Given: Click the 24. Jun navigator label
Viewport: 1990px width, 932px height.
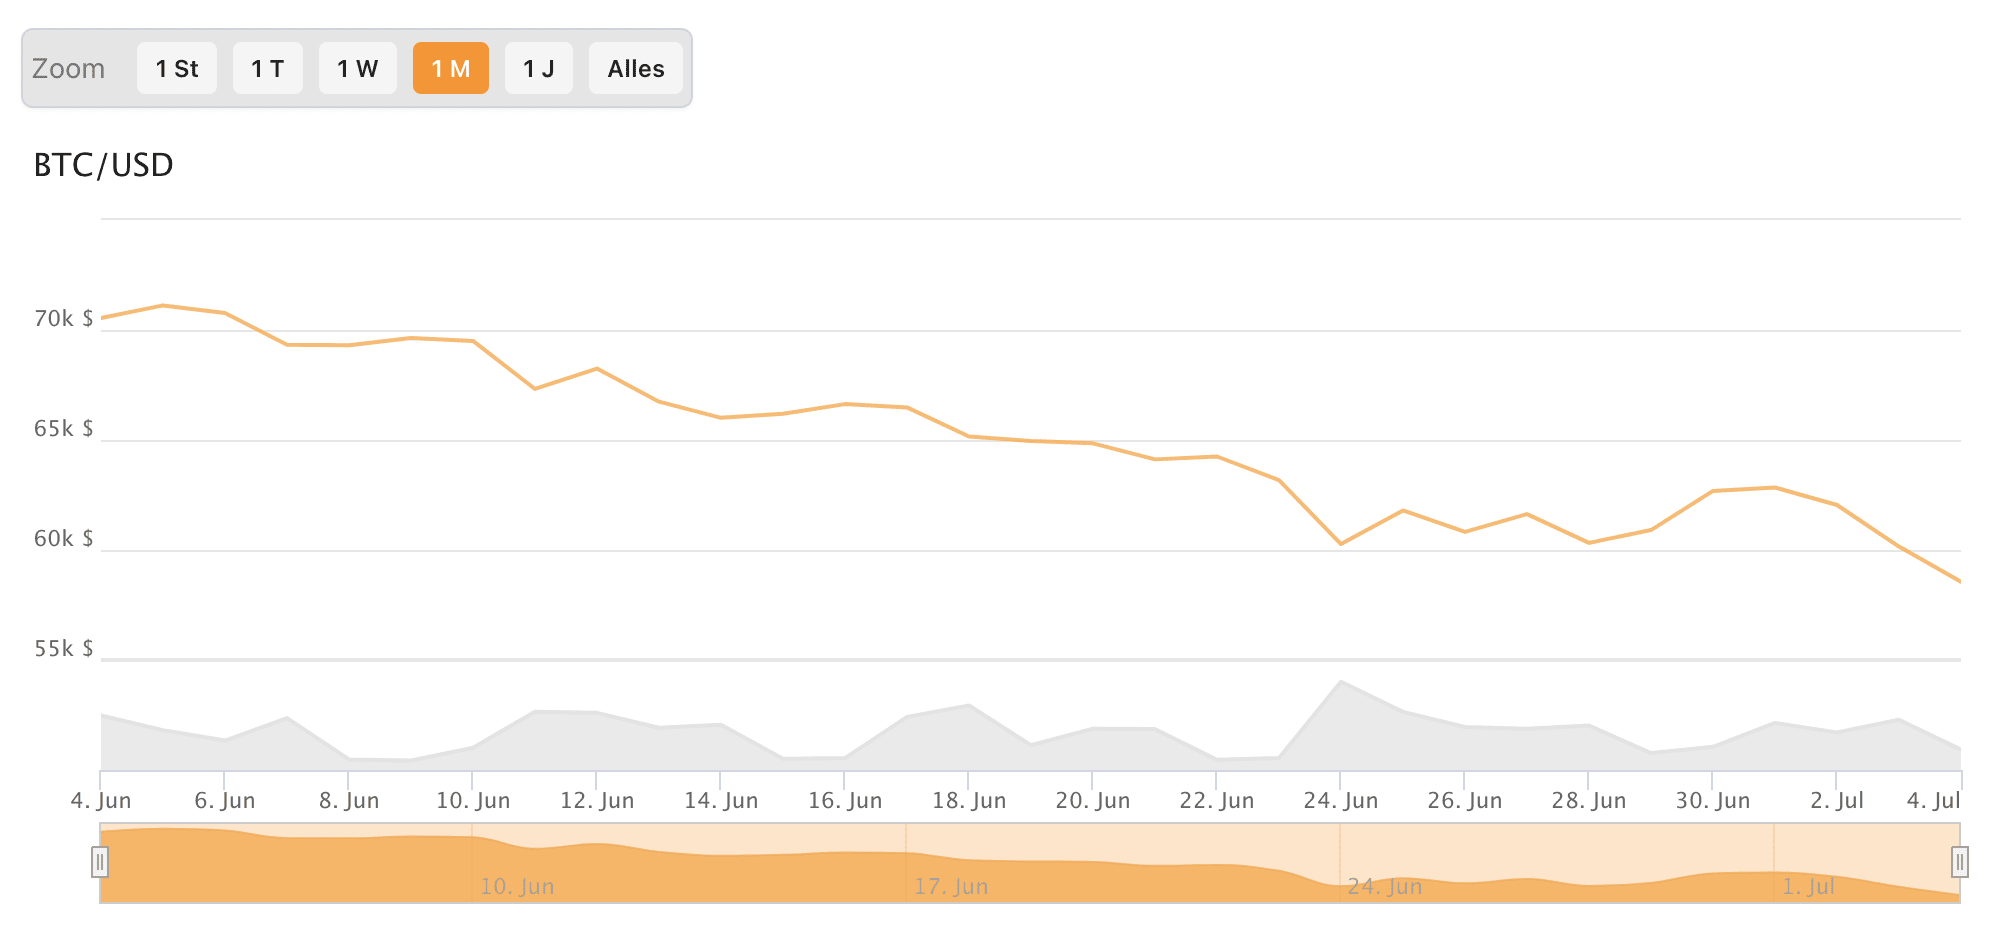Looking at the screenshot, I should 1385,886.
